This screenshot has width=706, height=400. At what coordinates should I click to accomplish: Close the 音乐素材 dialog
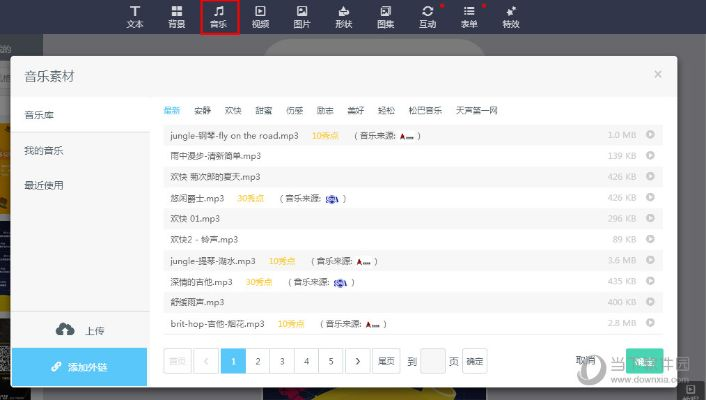tap(658, 74)
